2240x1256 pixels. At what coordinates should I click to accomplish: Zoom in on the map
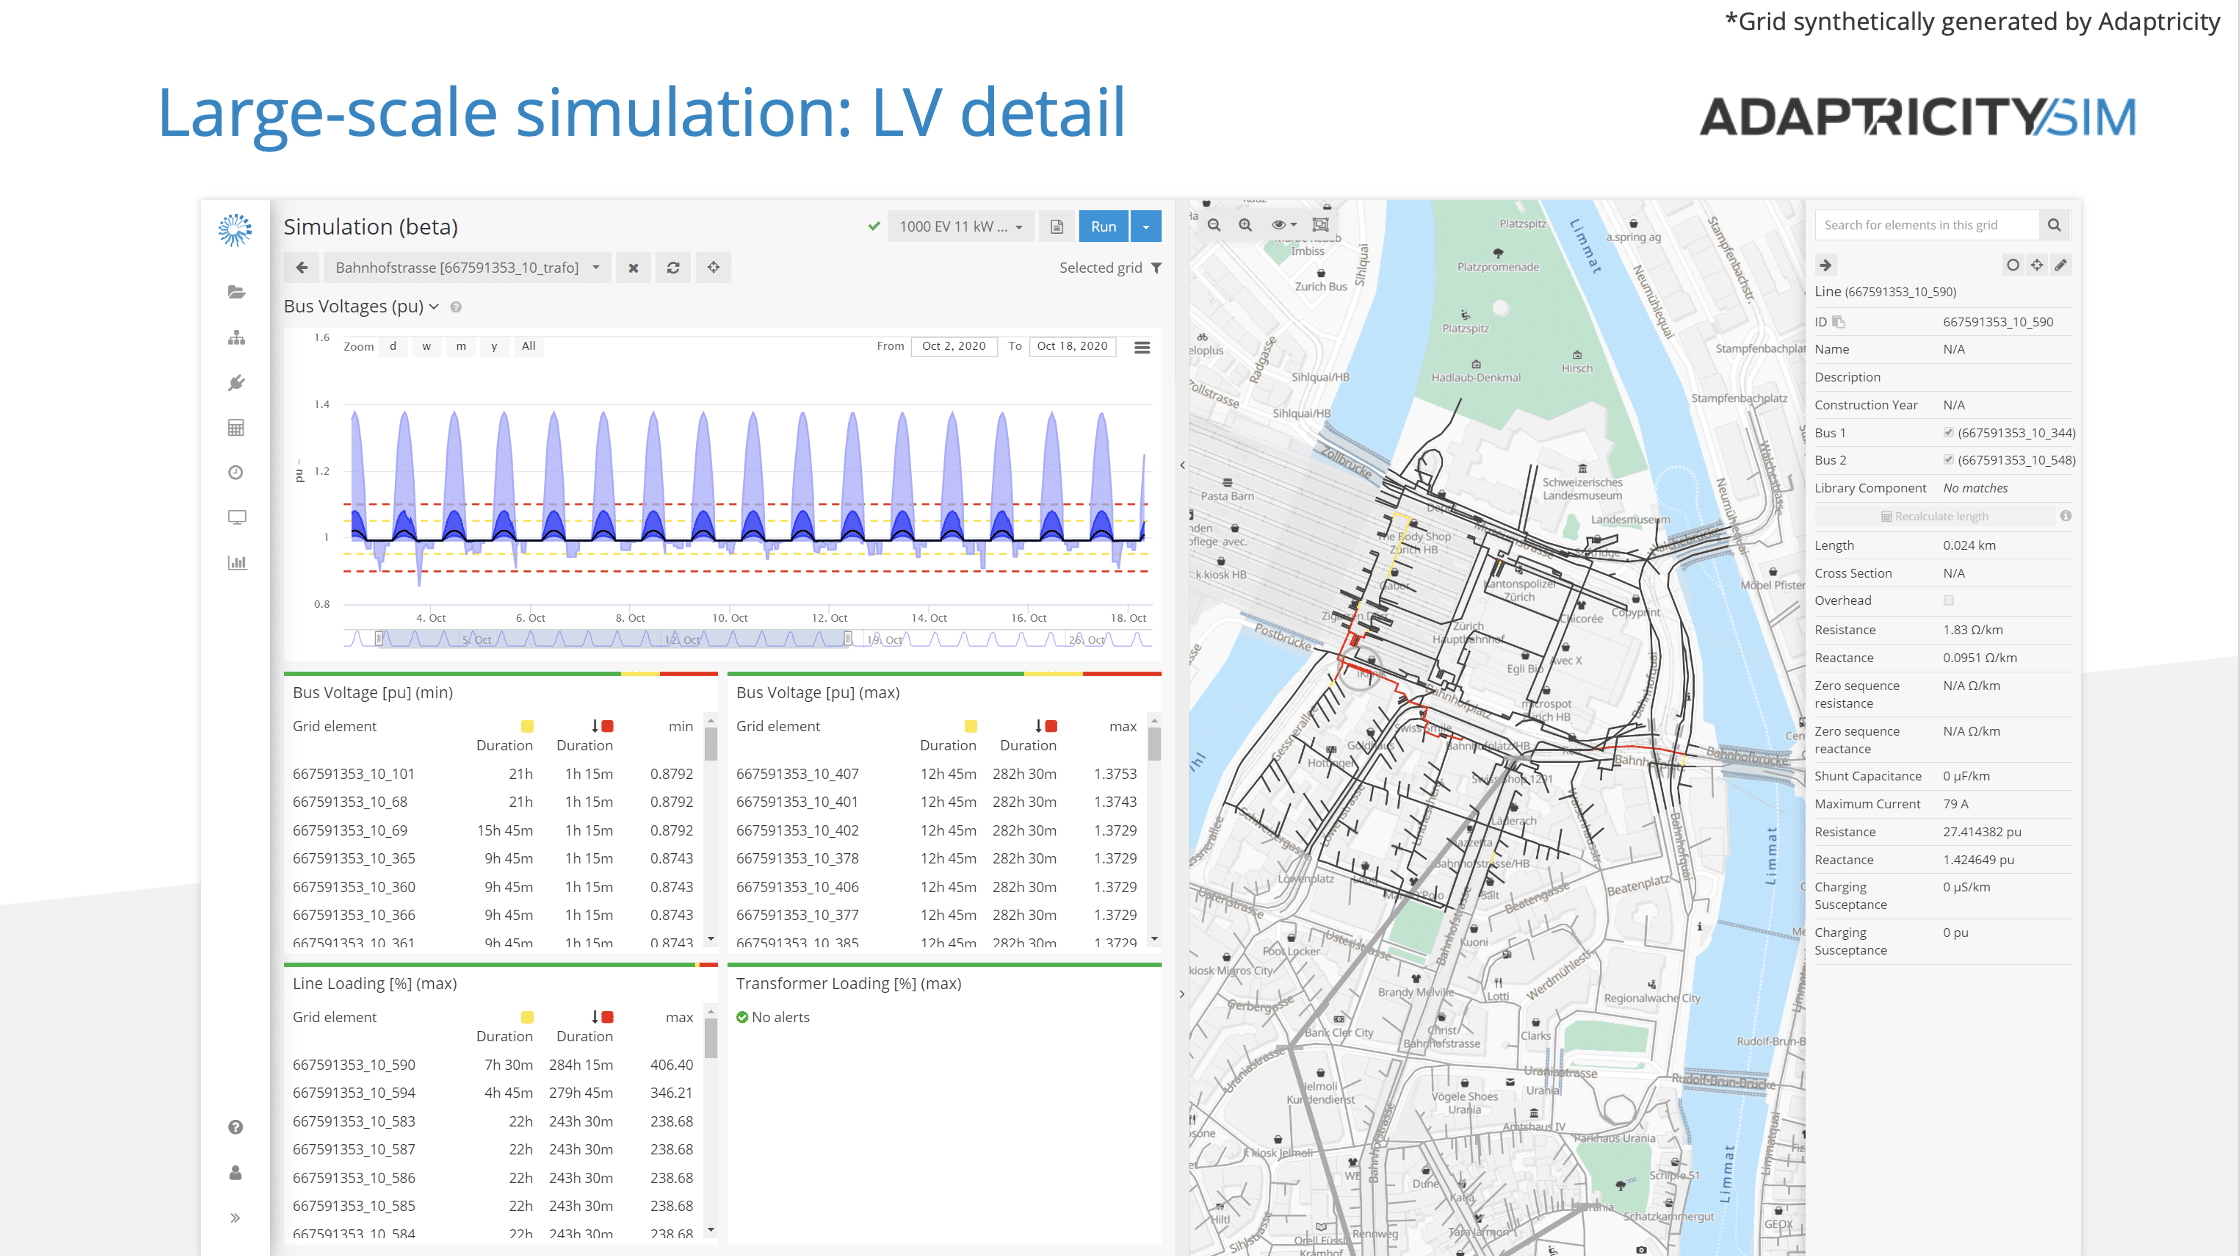pyautogui.click(x=1245, y=225)
